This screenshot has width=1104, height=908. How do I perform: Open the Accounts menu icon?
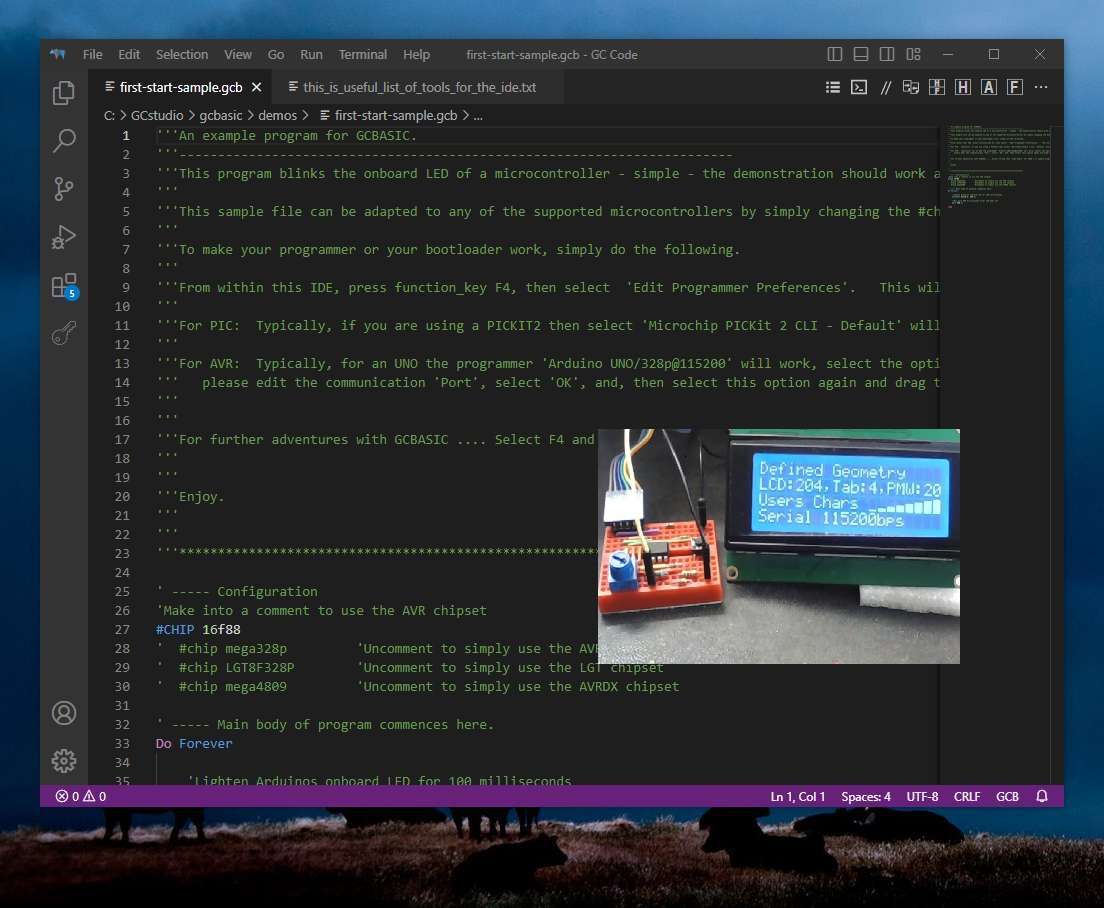click(x=63, y=713)
